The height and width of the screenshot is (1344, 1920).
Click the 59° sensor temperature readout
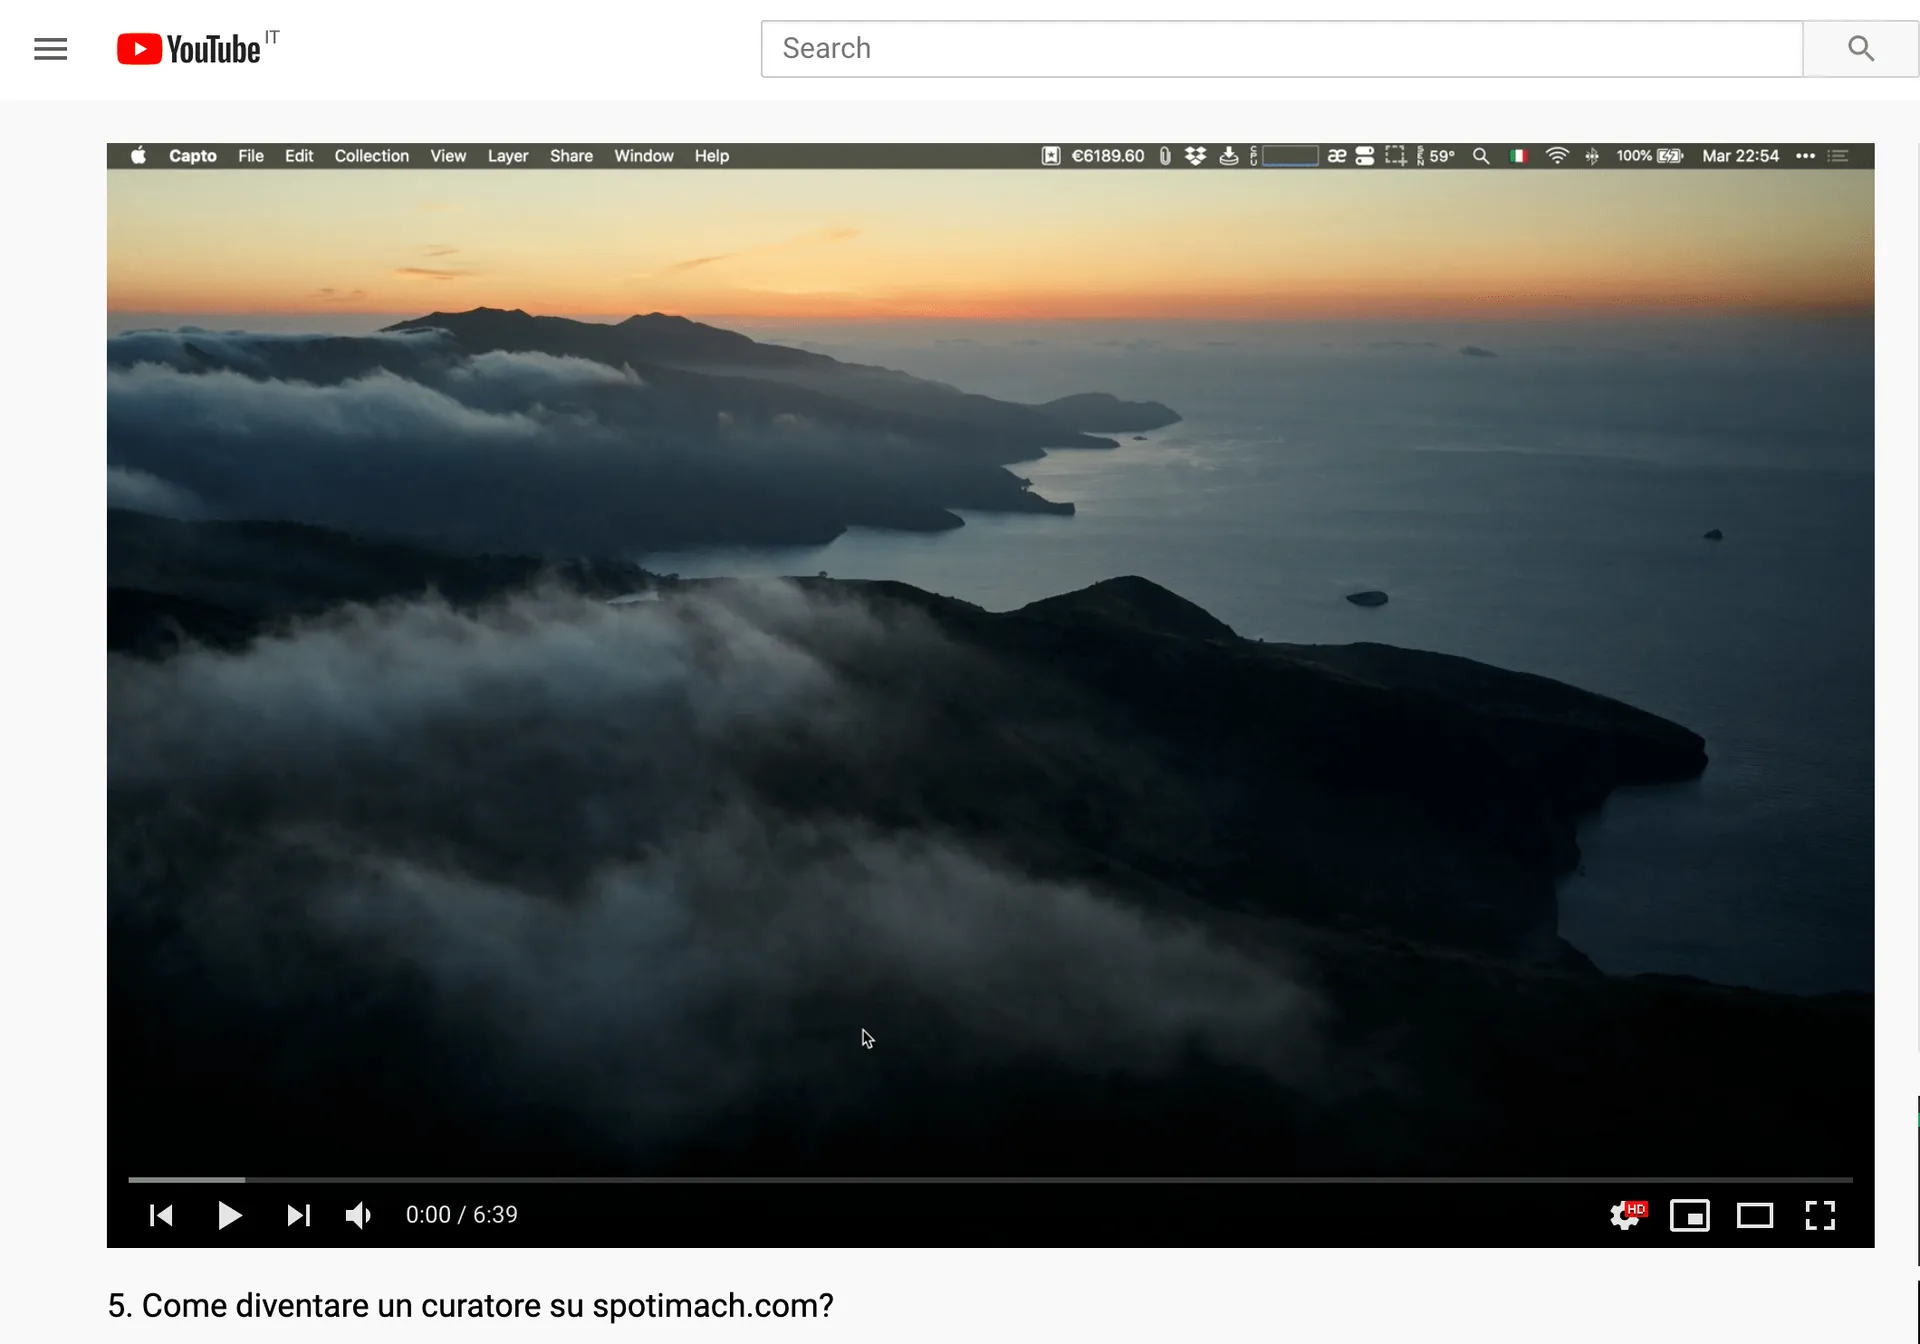point(1437,156)
